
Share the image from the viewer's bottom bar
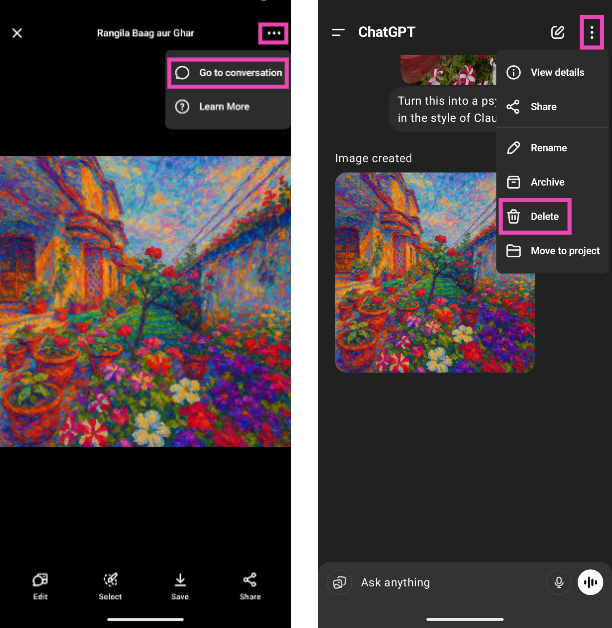point(250,586)
